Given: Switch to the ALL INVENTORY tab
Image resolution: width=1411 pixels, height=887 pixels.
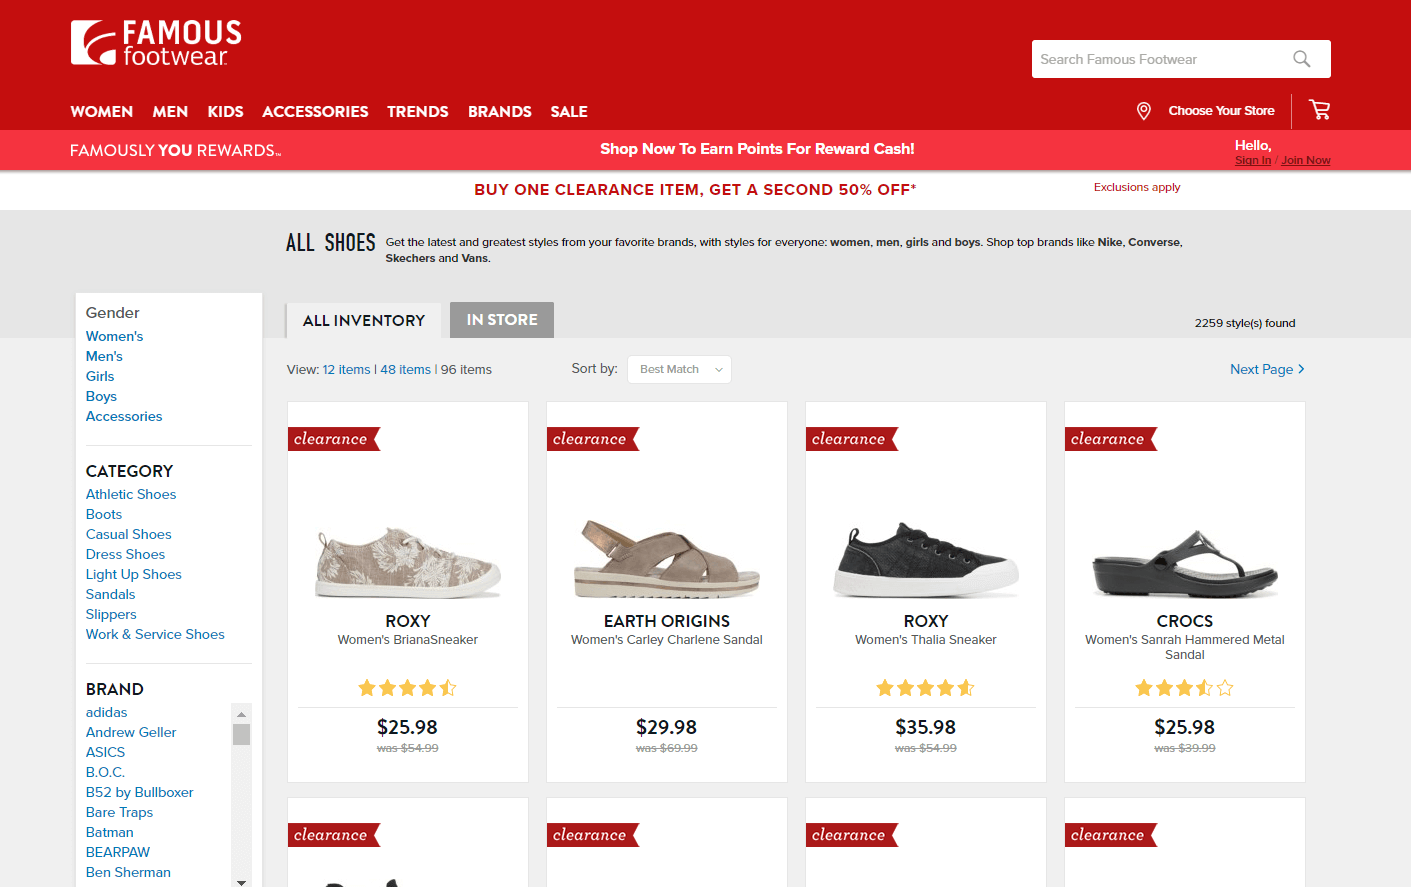Looking at the screenshot, I should tap(364, 320).
